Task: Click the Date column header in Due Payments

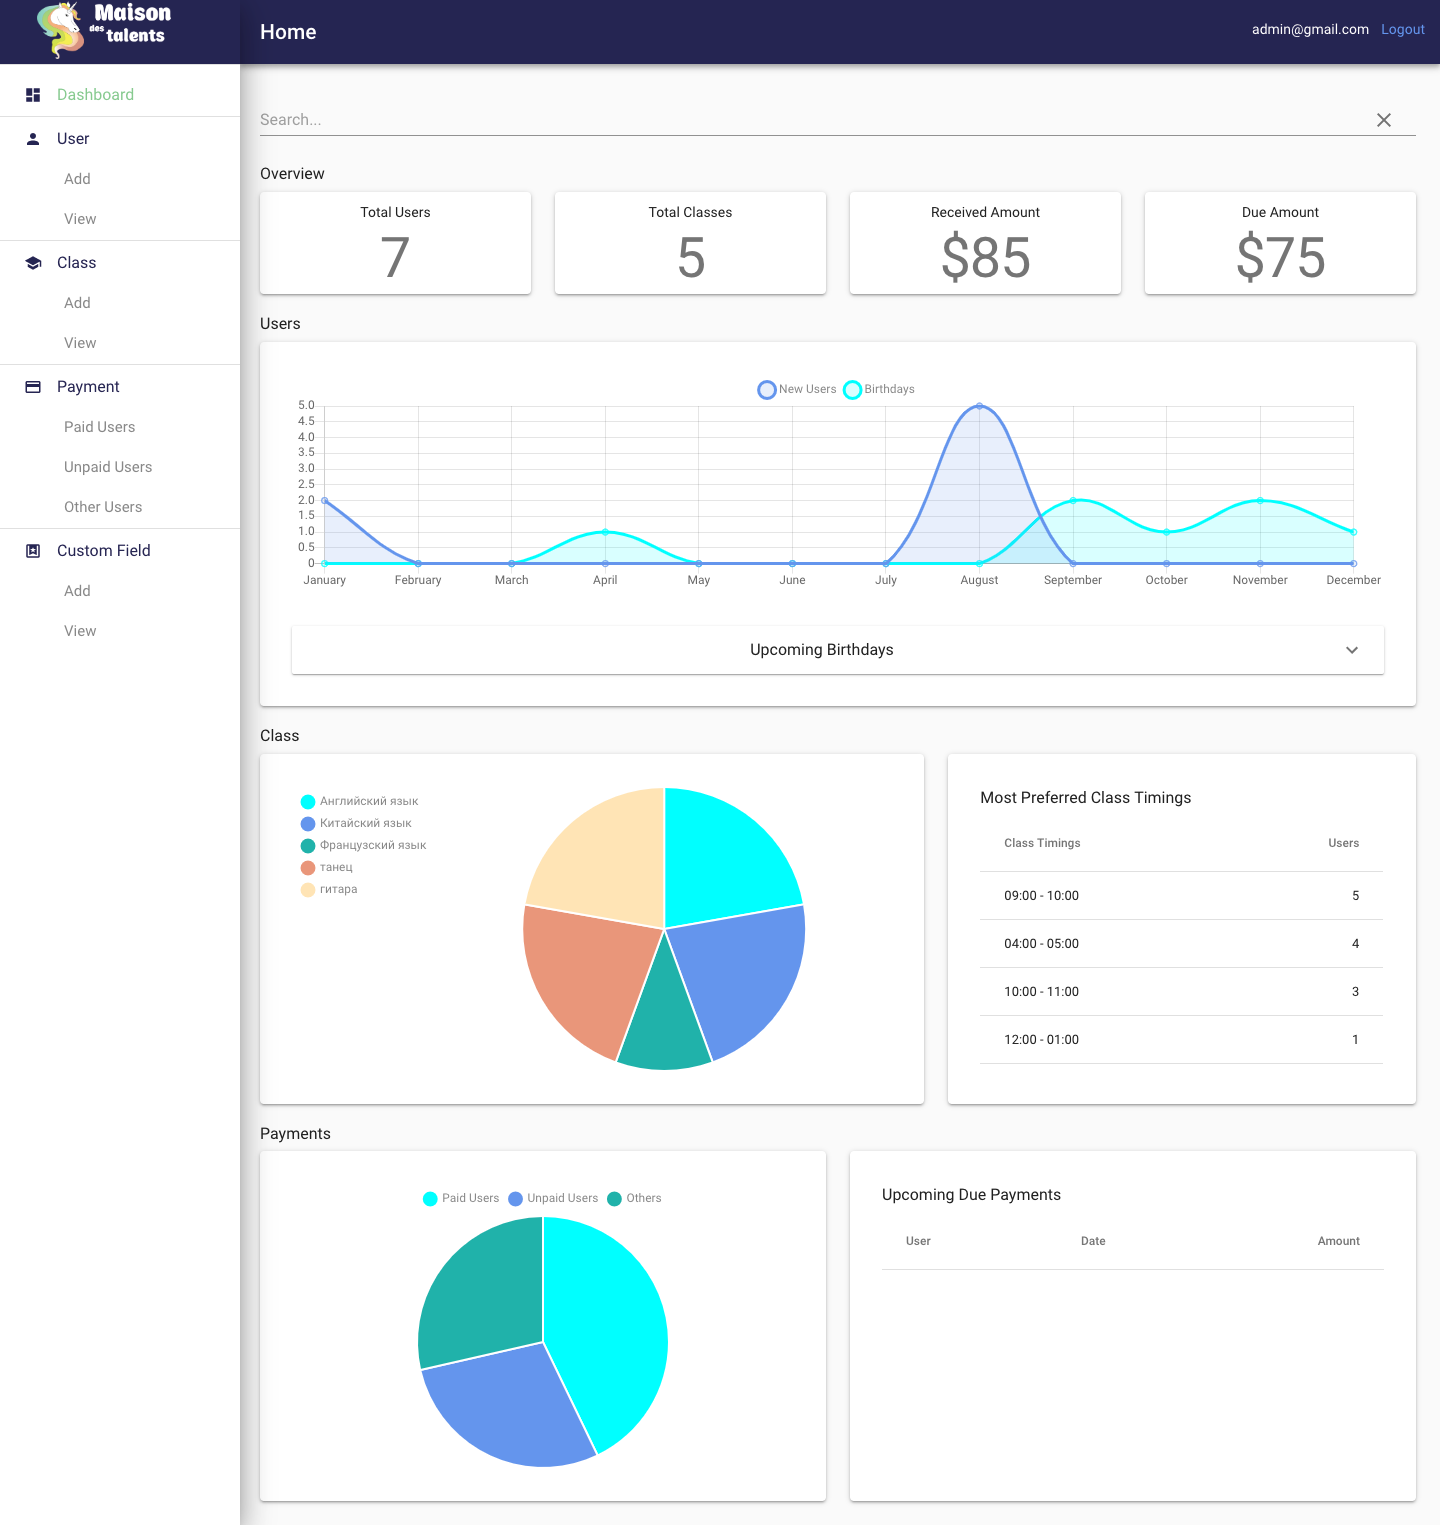Action: [1093, 1241]
